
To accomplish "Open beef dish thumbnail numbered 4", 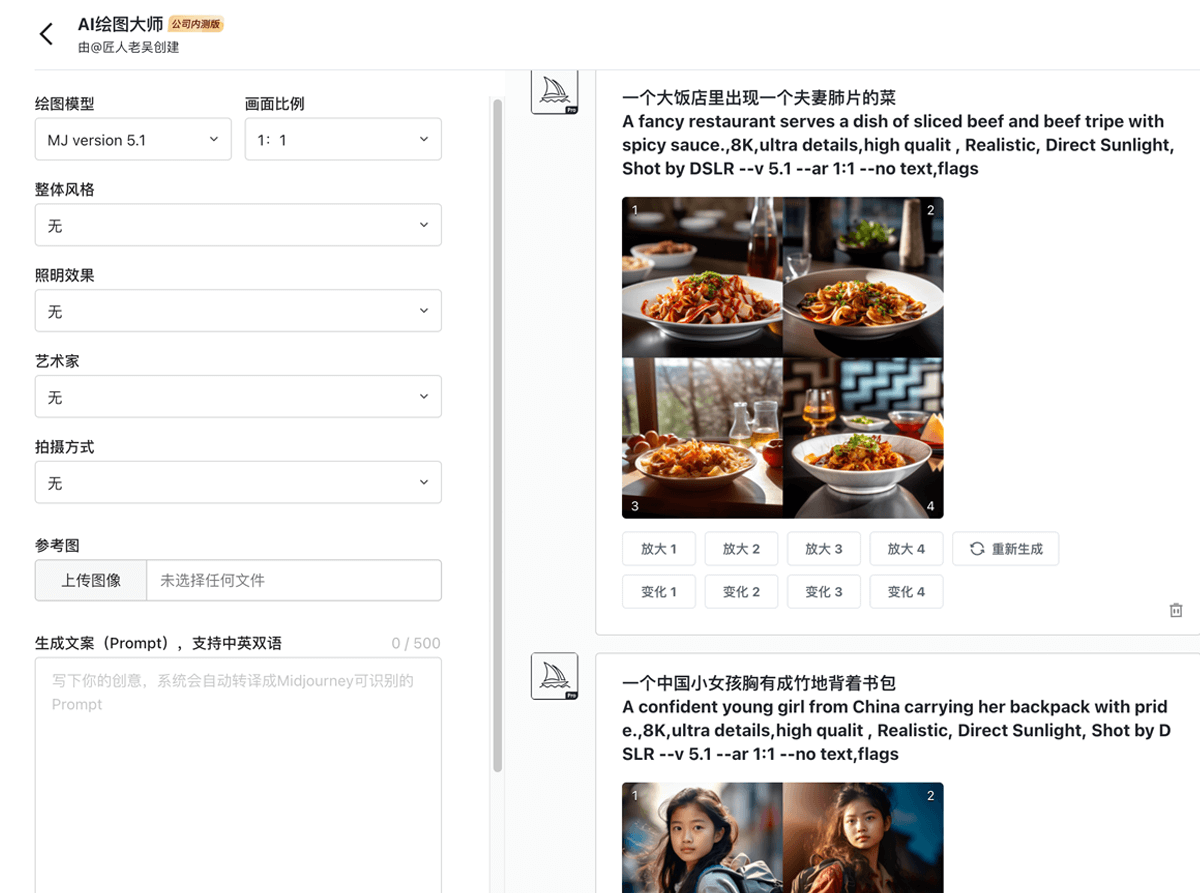I will click(863, 438).
